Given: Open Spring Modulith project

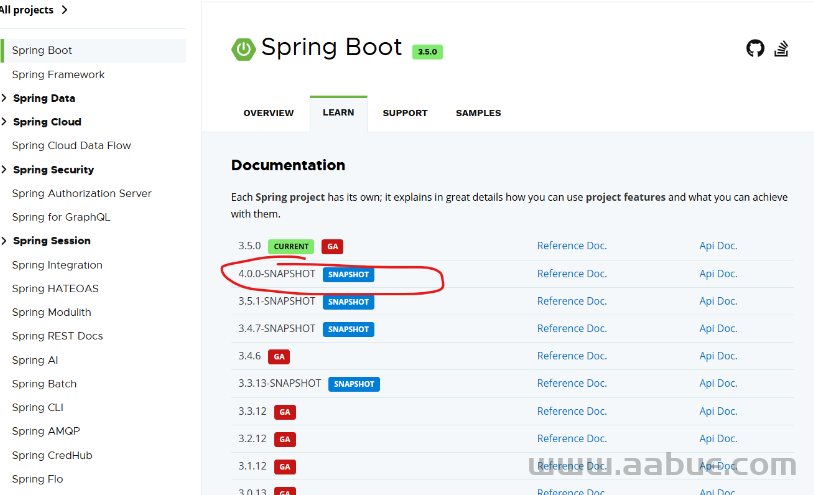Looking at the screenshot, I should pyautogui.click(x=51, y=312).
